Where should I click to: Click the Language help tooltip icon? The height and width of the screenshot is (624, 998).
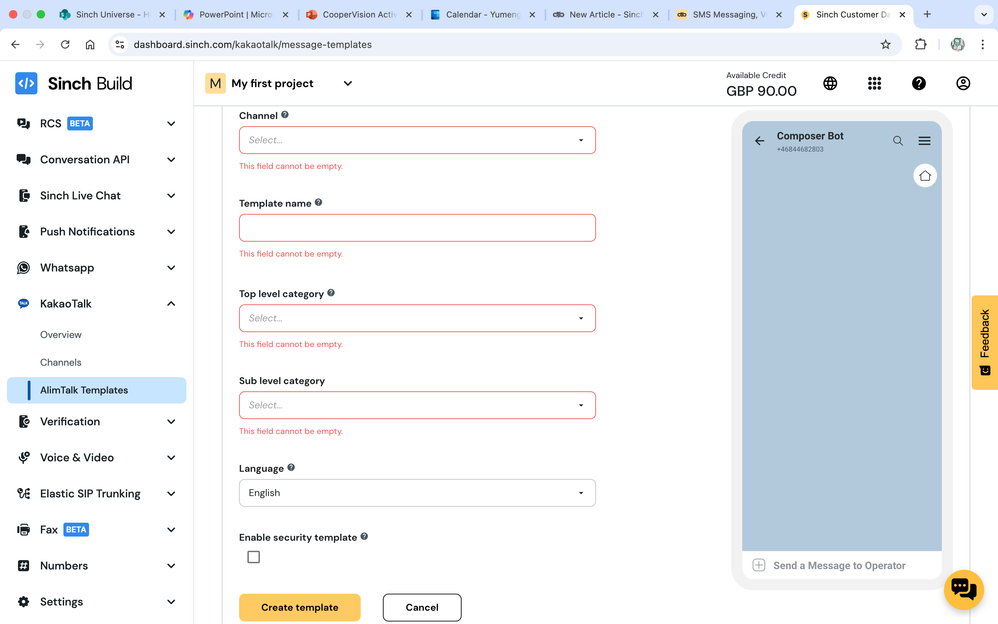(291, 467)
